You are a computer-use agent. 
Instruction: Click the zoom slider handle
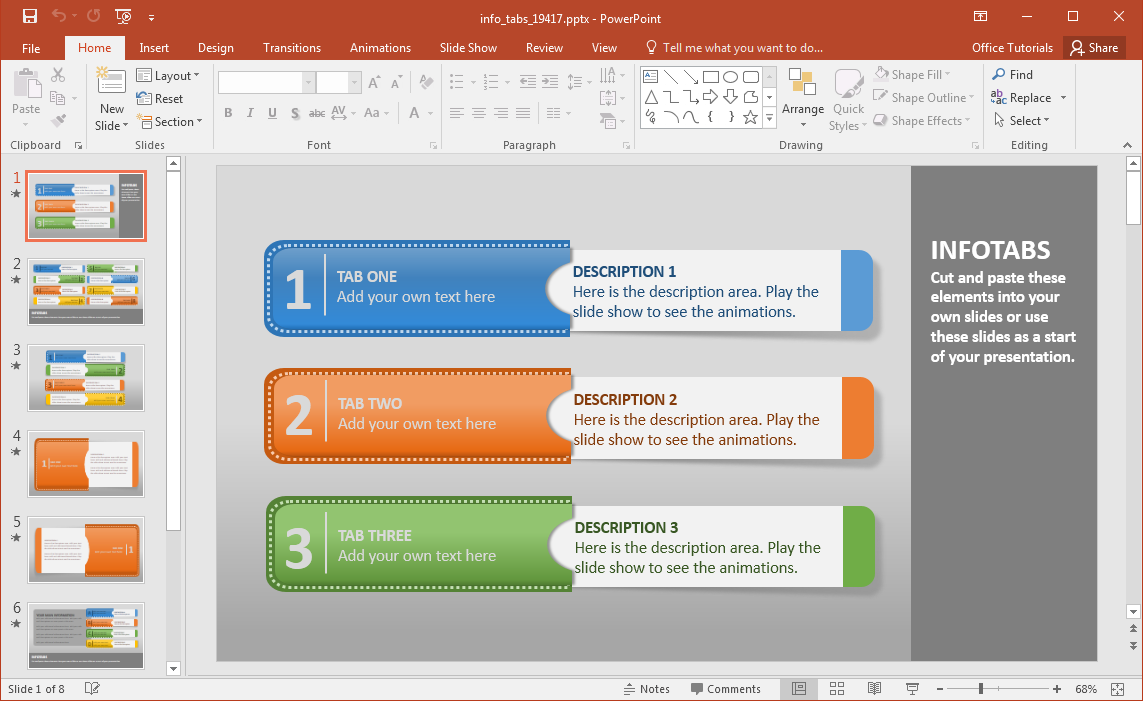coord(981,689)
